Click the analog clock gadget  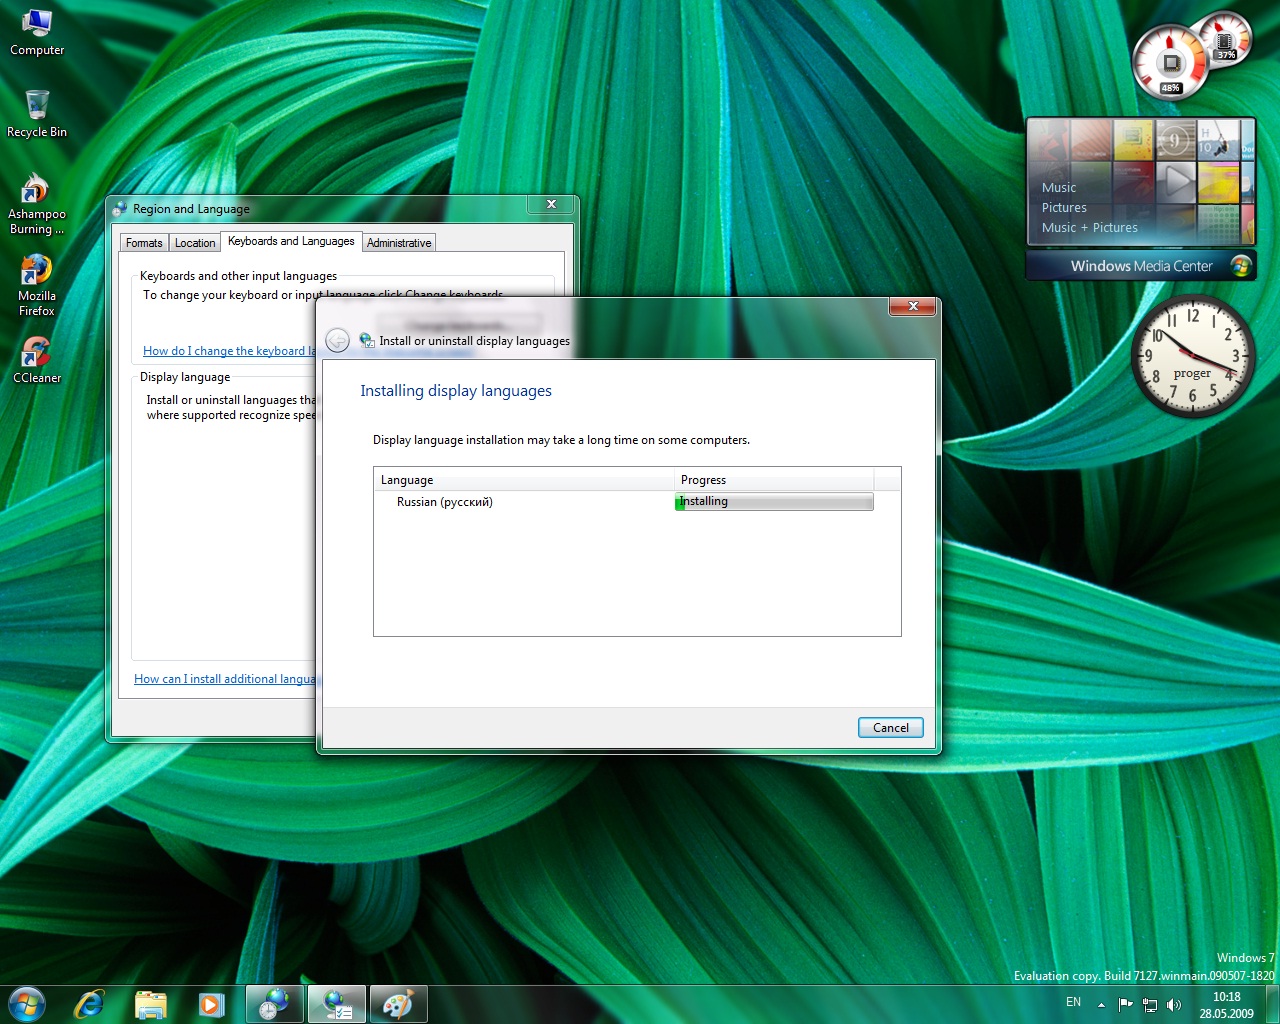1192,356
